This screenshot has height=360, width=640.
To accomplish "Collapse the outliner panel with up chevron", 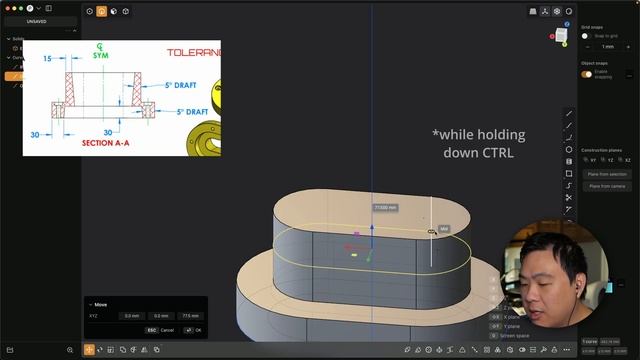I will [x=74, y=31].
